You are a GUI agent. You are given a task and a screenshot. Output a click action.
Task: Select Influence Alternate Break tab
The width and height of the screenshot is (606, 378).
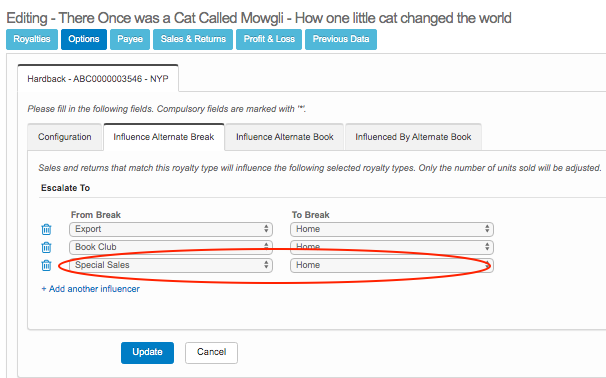point(164,137)
